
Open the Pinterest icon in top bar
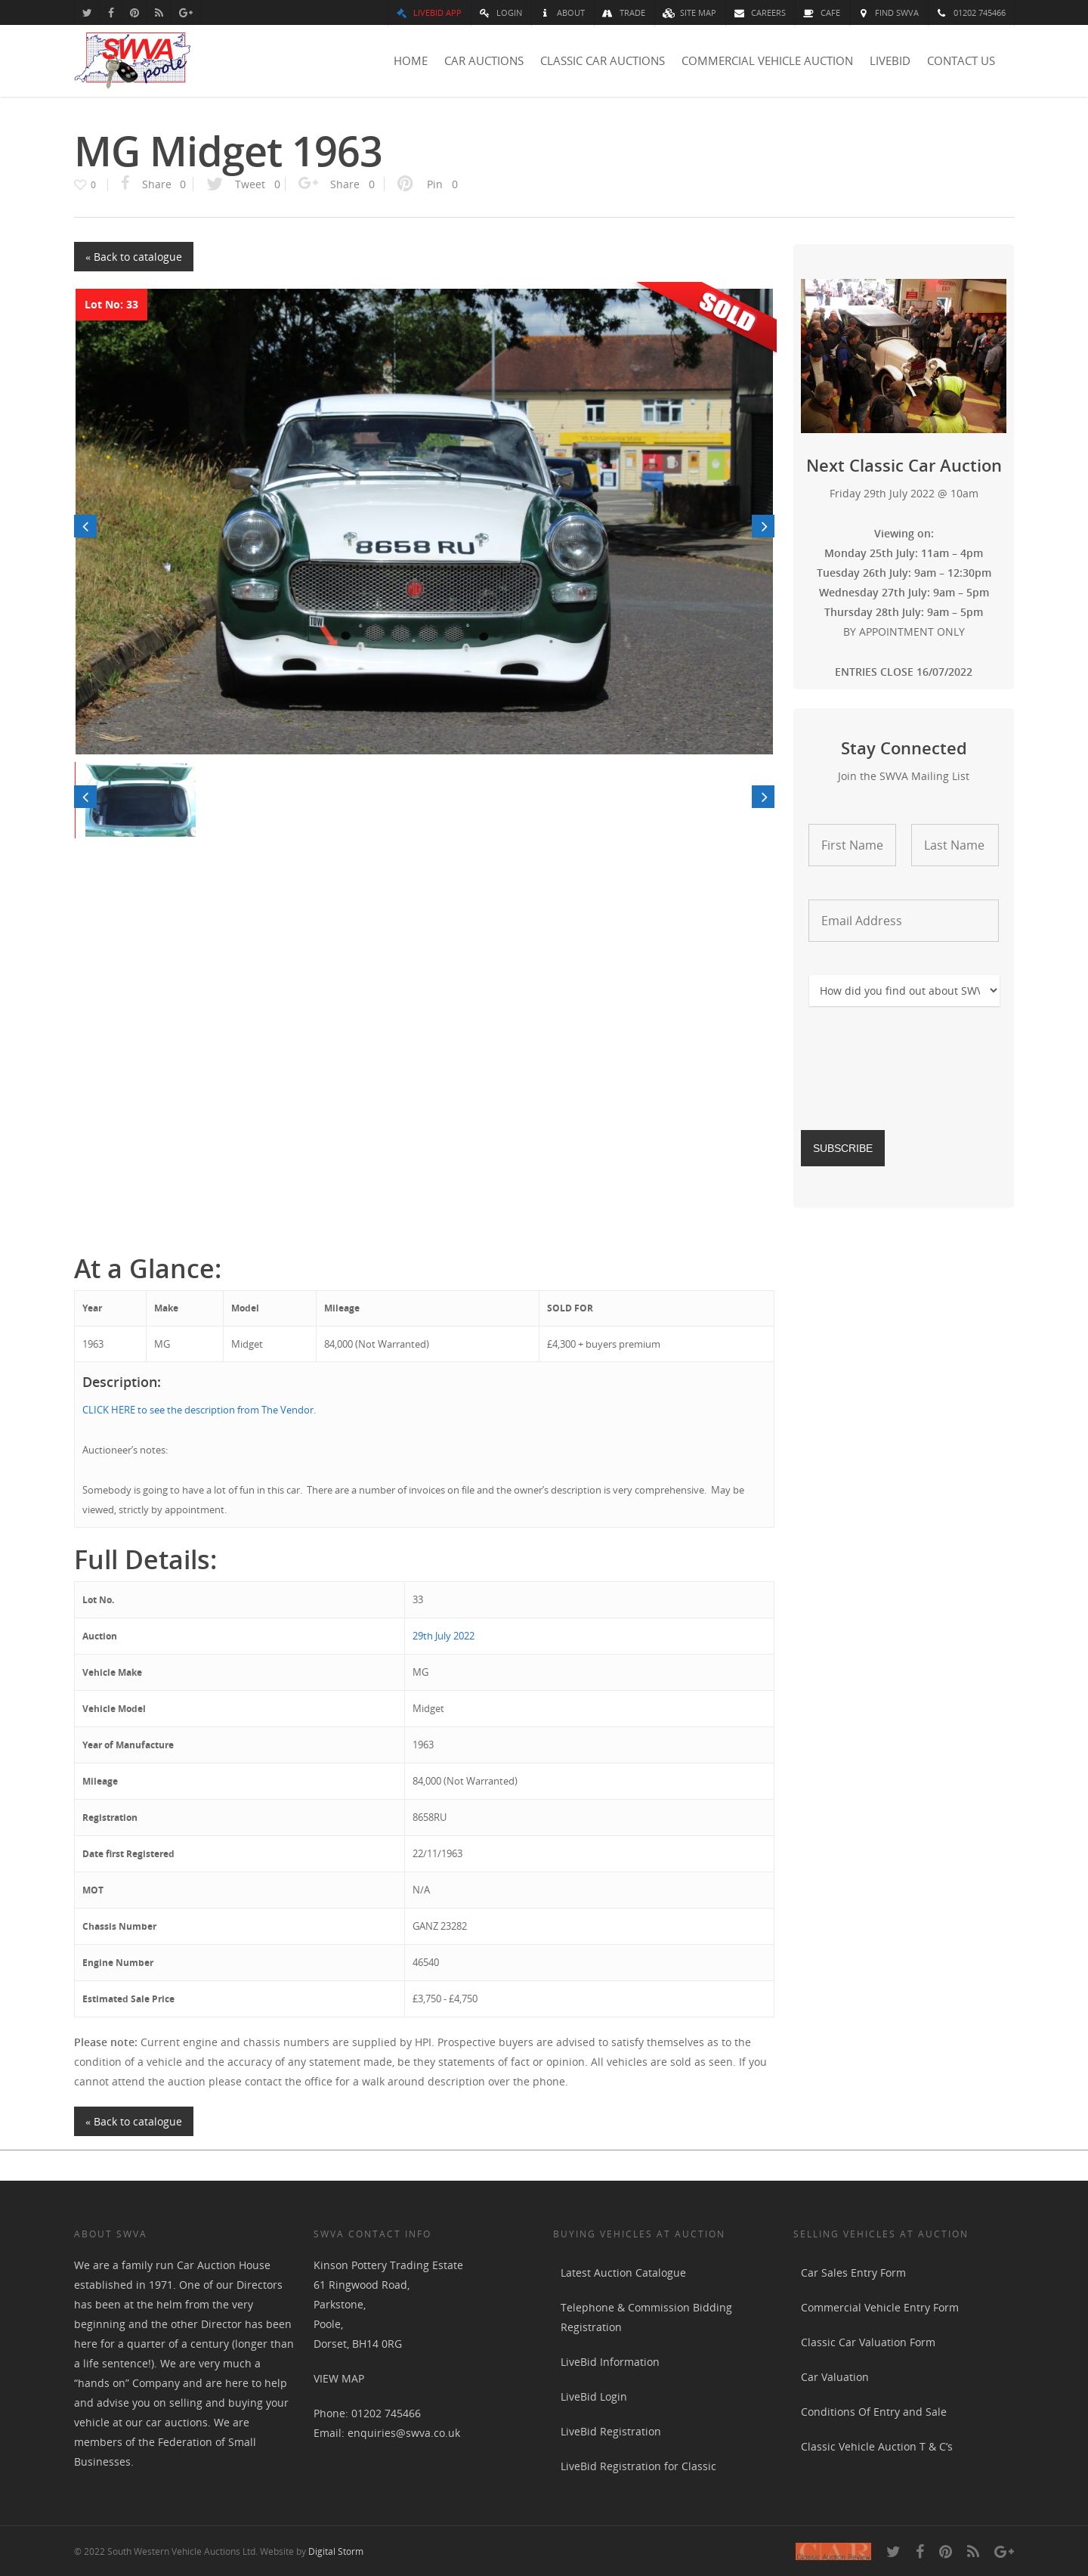[134, 13]
